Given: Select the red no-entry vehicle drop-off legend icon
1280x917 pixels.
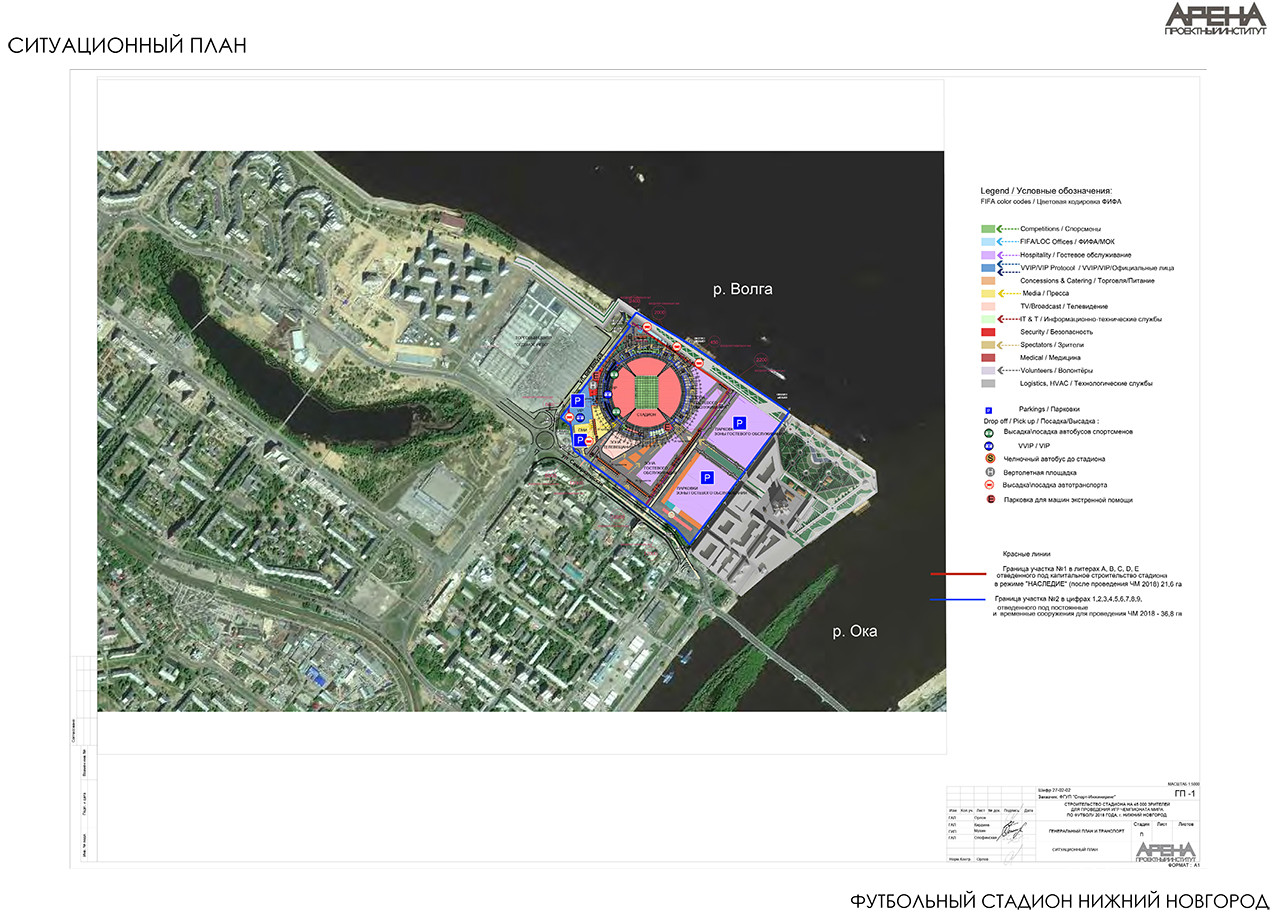Looking at the screenshot, I should point(988,485).
